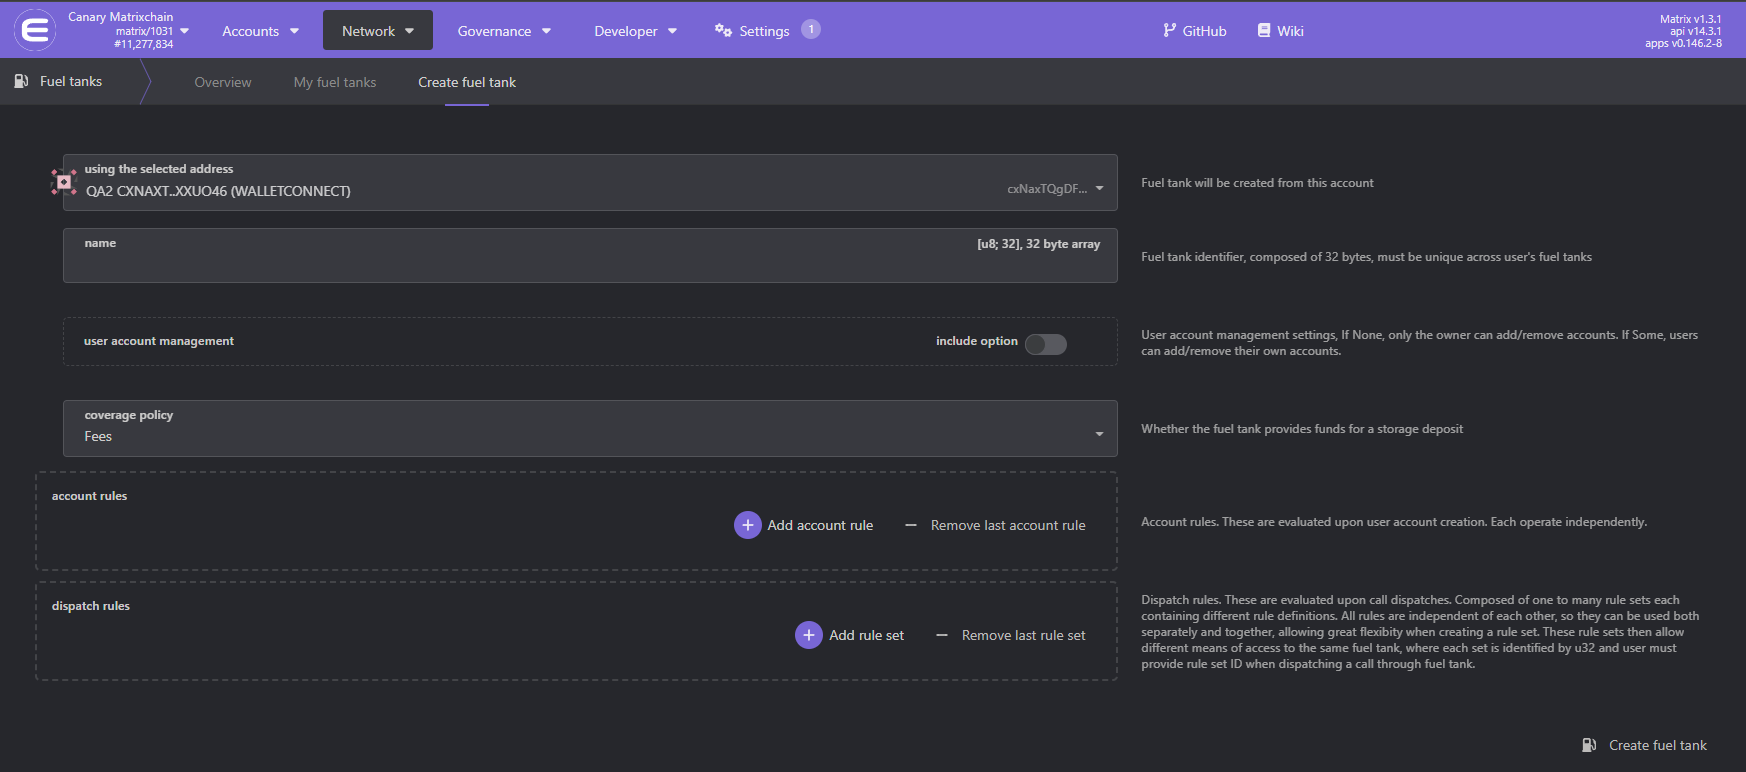Click the Enjin logo icon
This screenshot has width=1746, height=772.
35,31
